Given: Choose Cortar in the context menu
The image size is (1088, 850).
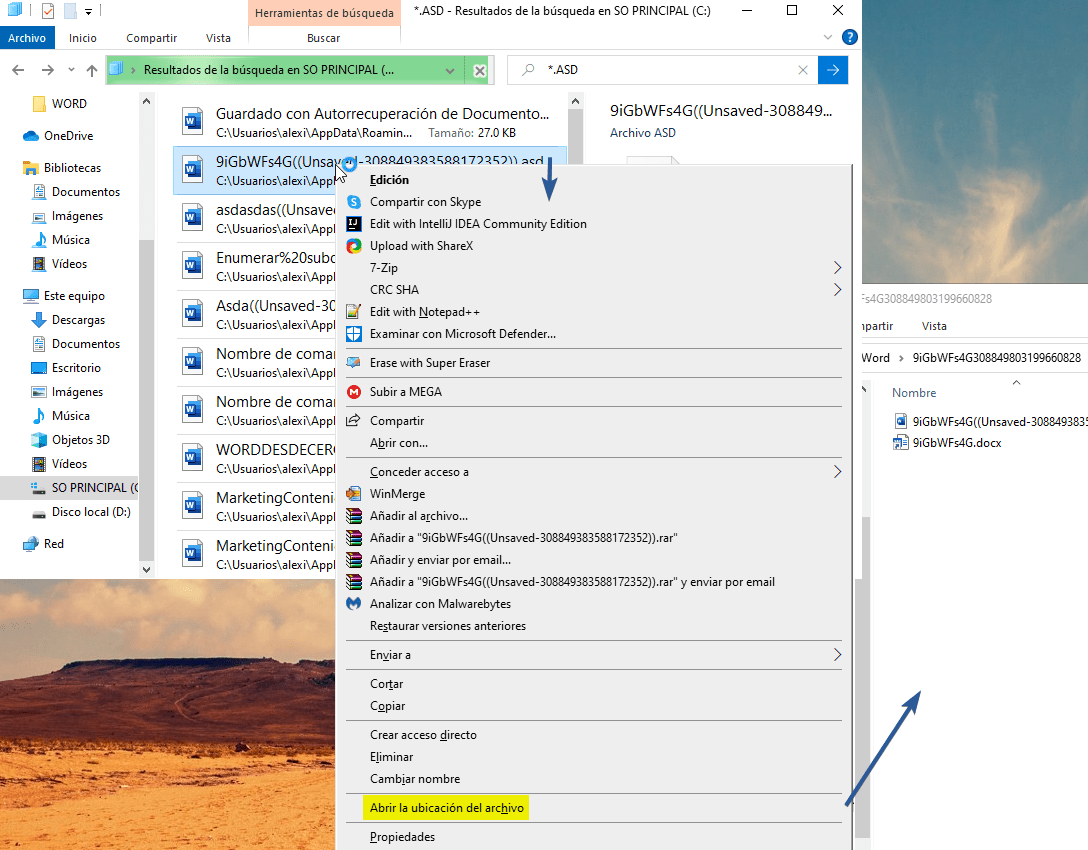Looking at the screenshot, I should click(x=386, y=684).
